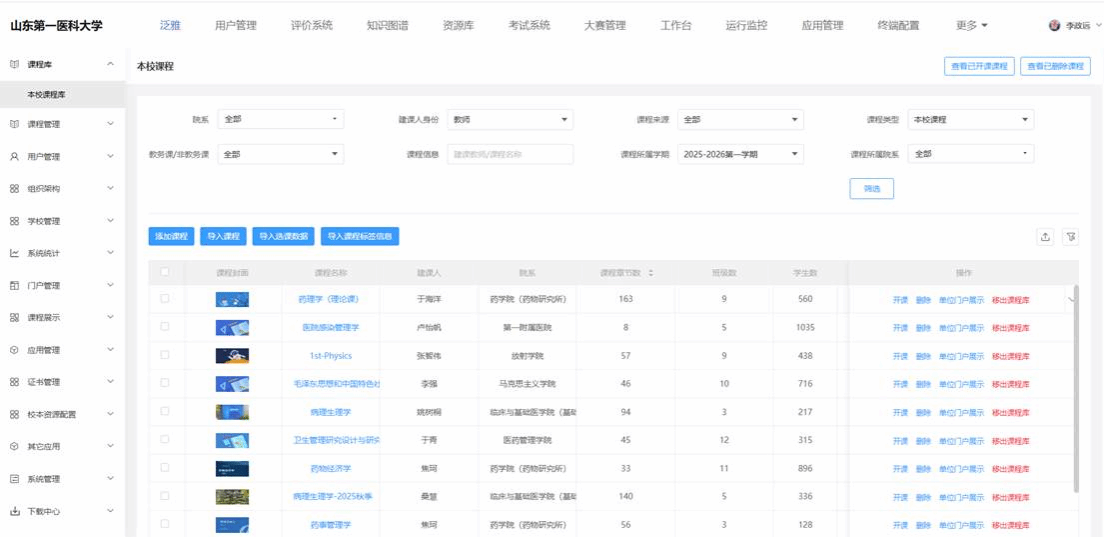Select the 药物经济学 row checkbox
The image size is (1104, 537).
[165, 468]
